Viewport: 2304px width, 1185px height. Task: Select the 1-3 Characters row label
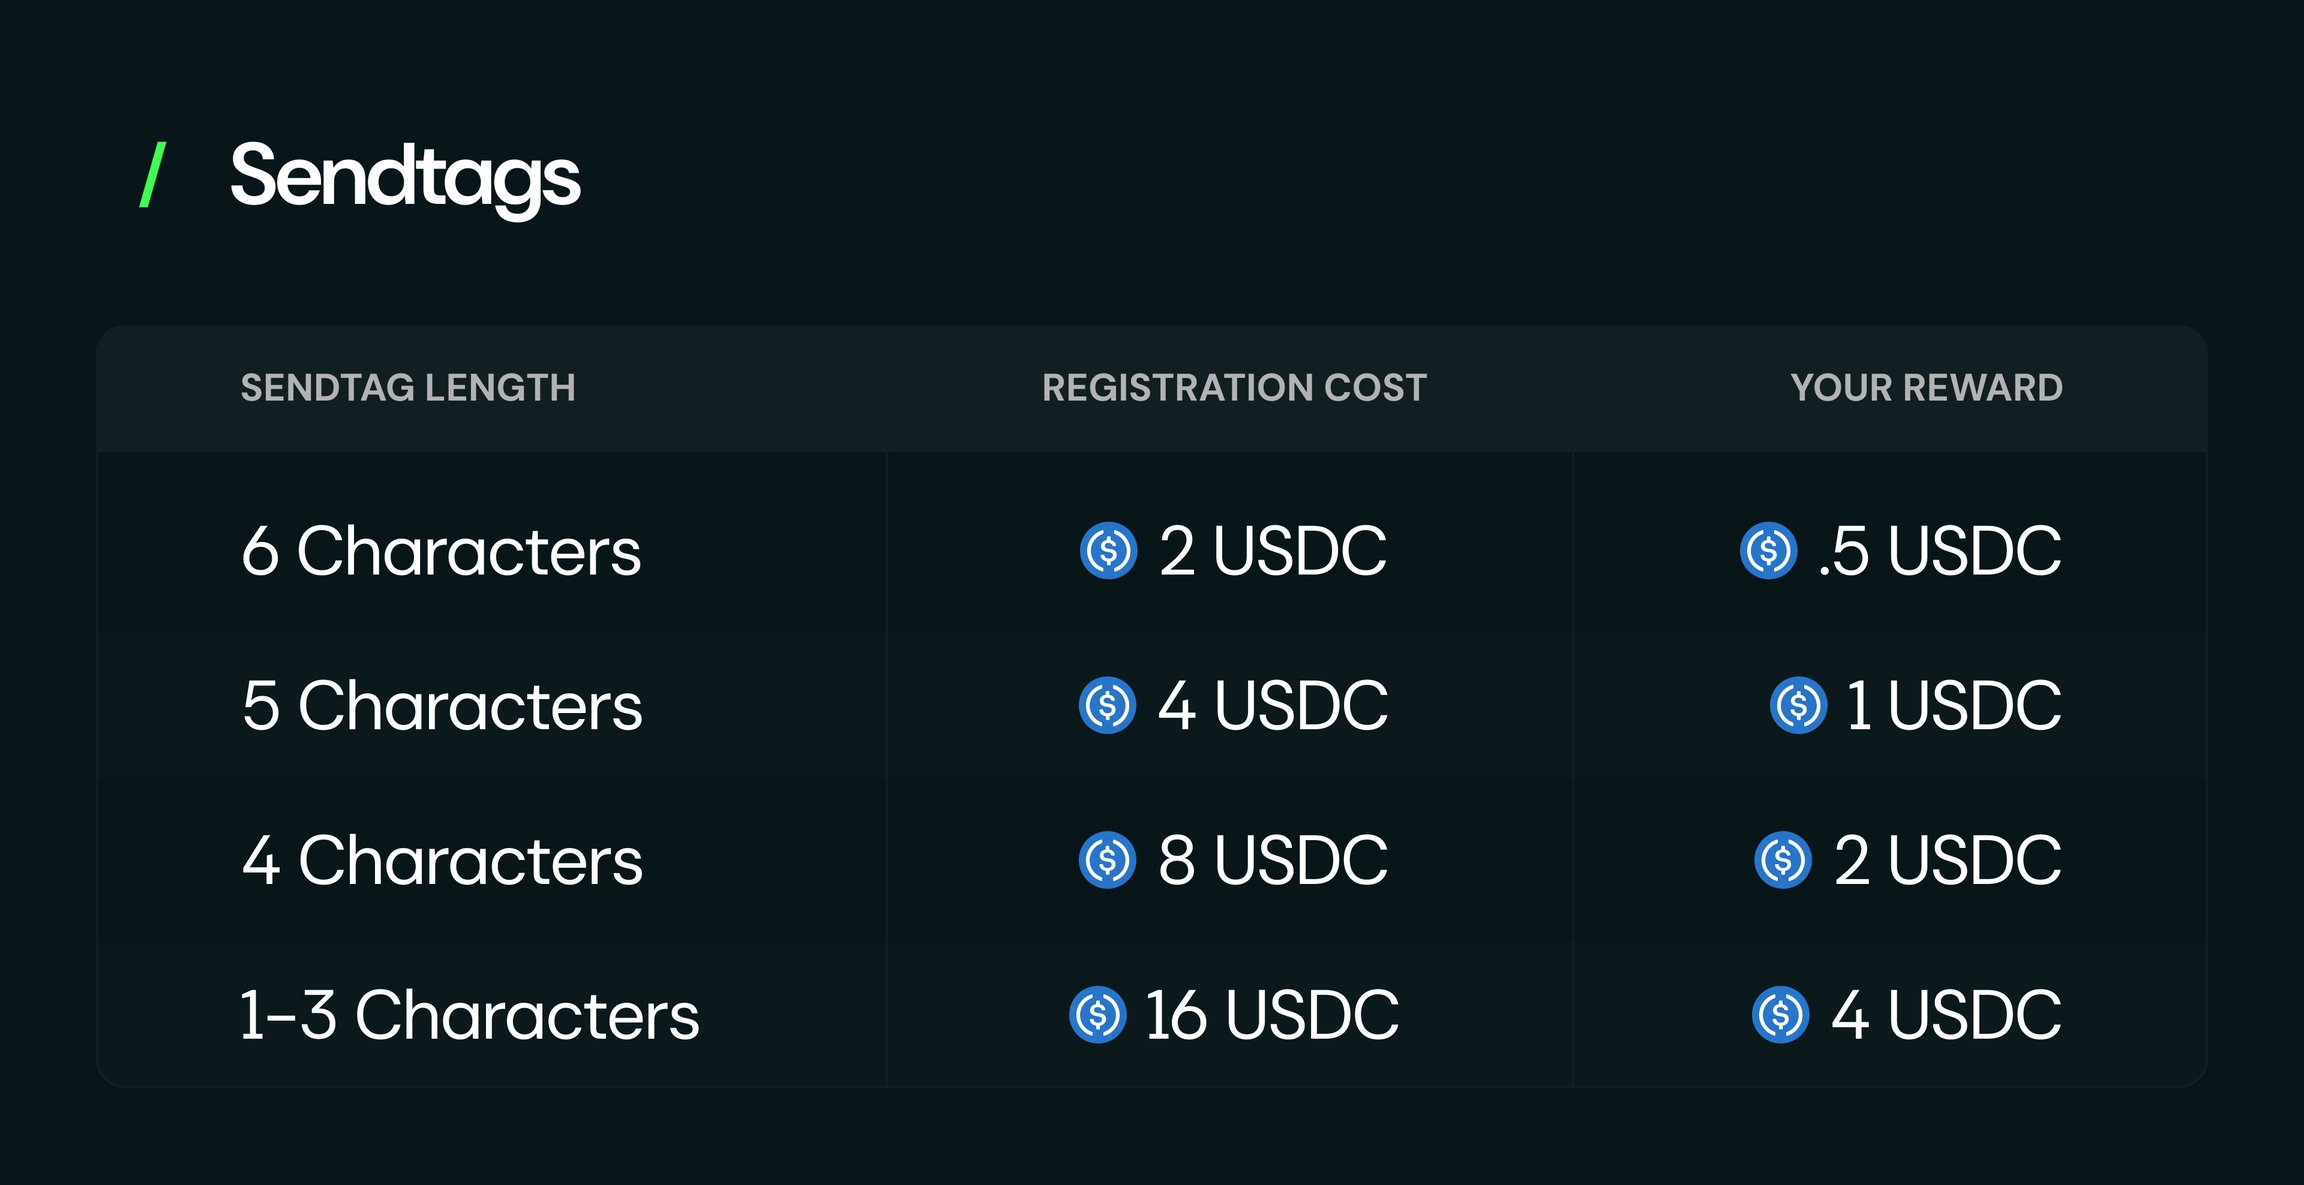pos(469,1016)
